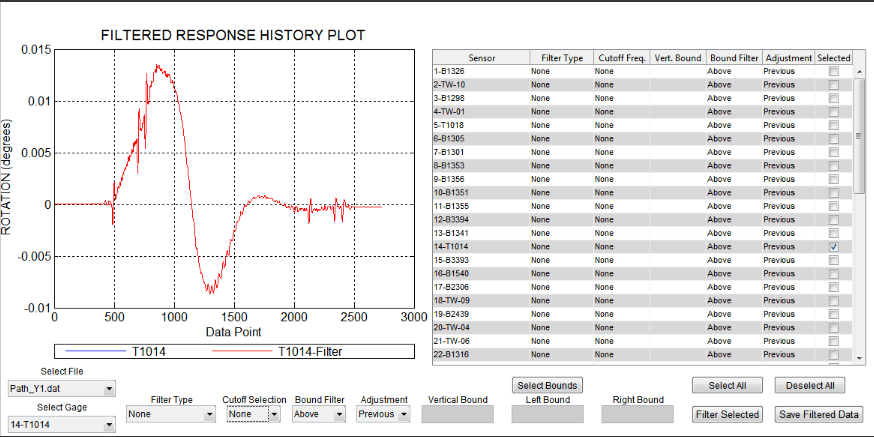Click Save Filtered Data button
Viewport: 874px width, 437px height.
(x=818, y=414)
